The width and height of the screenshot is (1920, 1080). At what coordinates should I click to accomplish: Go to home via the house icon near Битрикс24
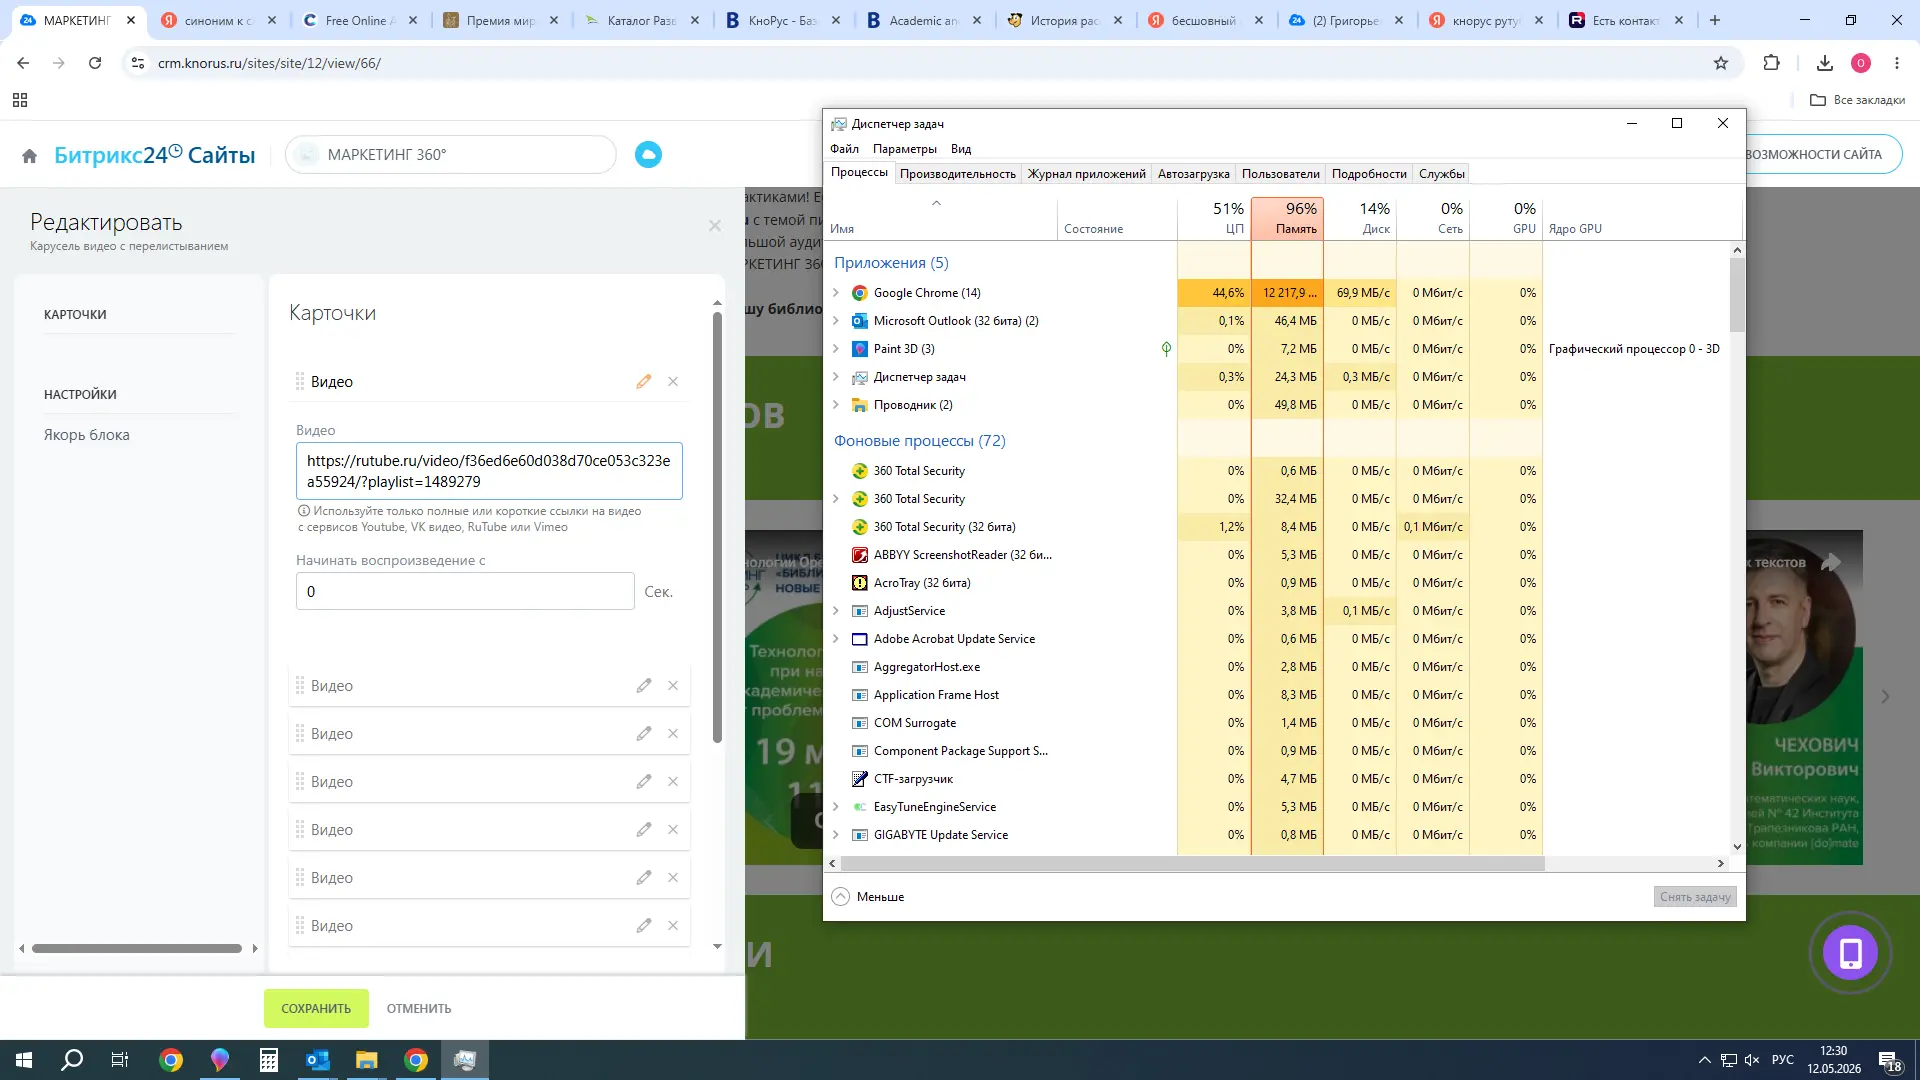tap(29, 156)
